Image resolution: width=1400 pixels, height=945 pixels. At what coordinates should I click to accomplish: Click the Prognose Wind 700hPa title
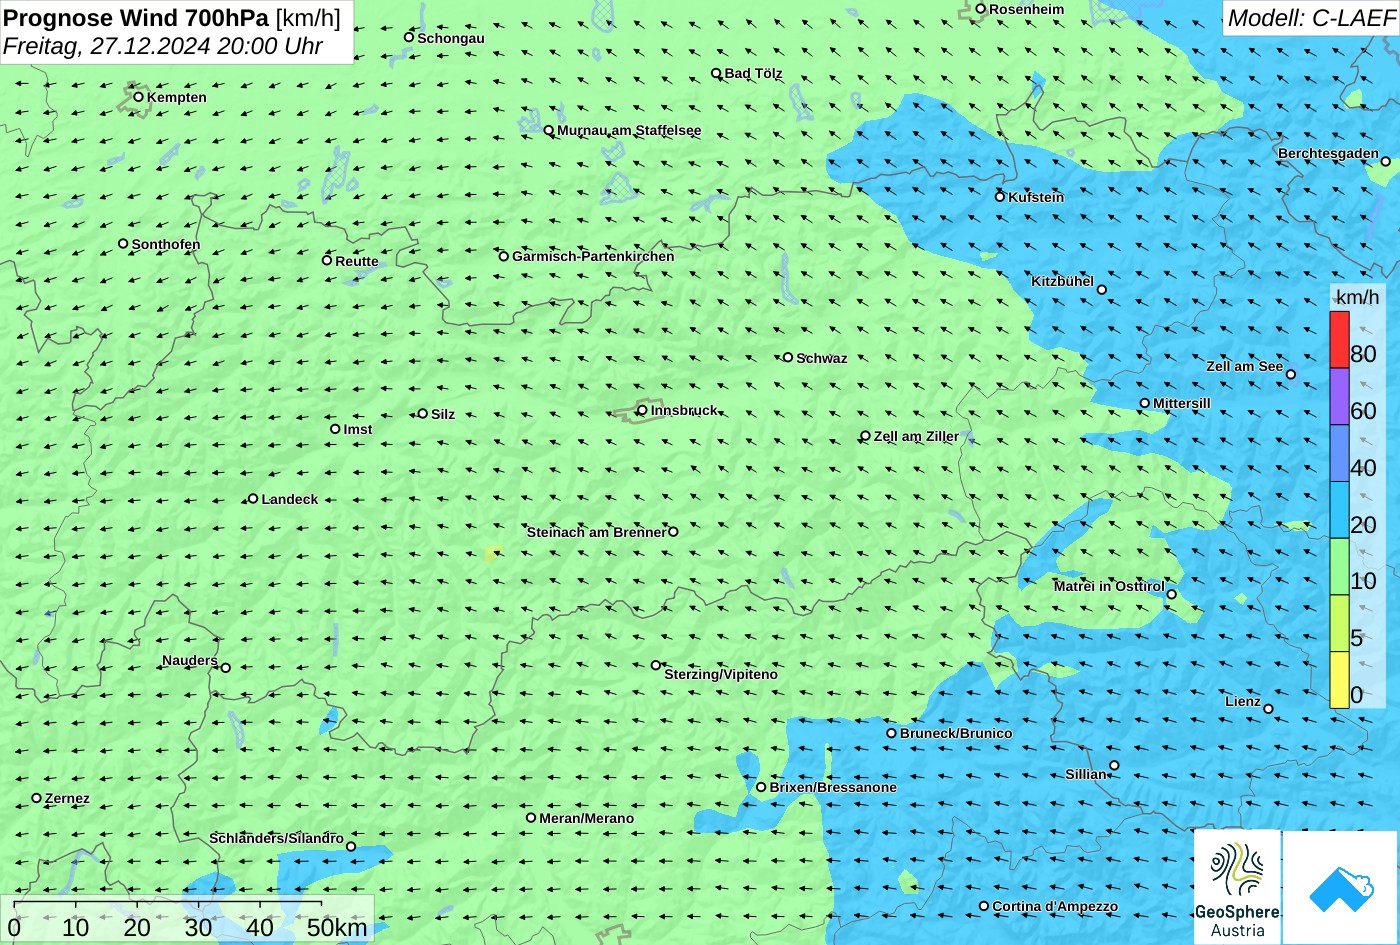pos(136,17)
